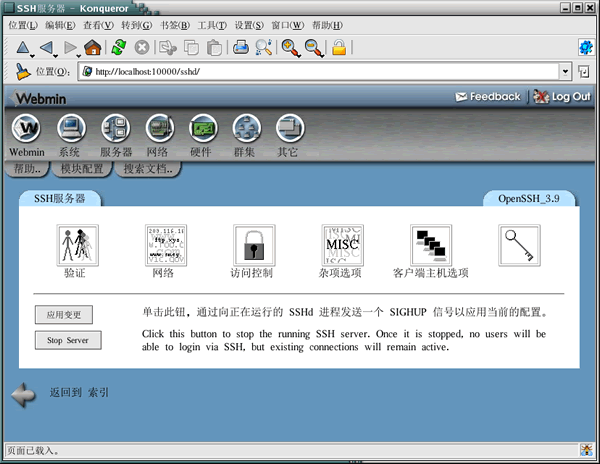Open Find with the magnifier icon
The image size is (600, 464).
264,48
